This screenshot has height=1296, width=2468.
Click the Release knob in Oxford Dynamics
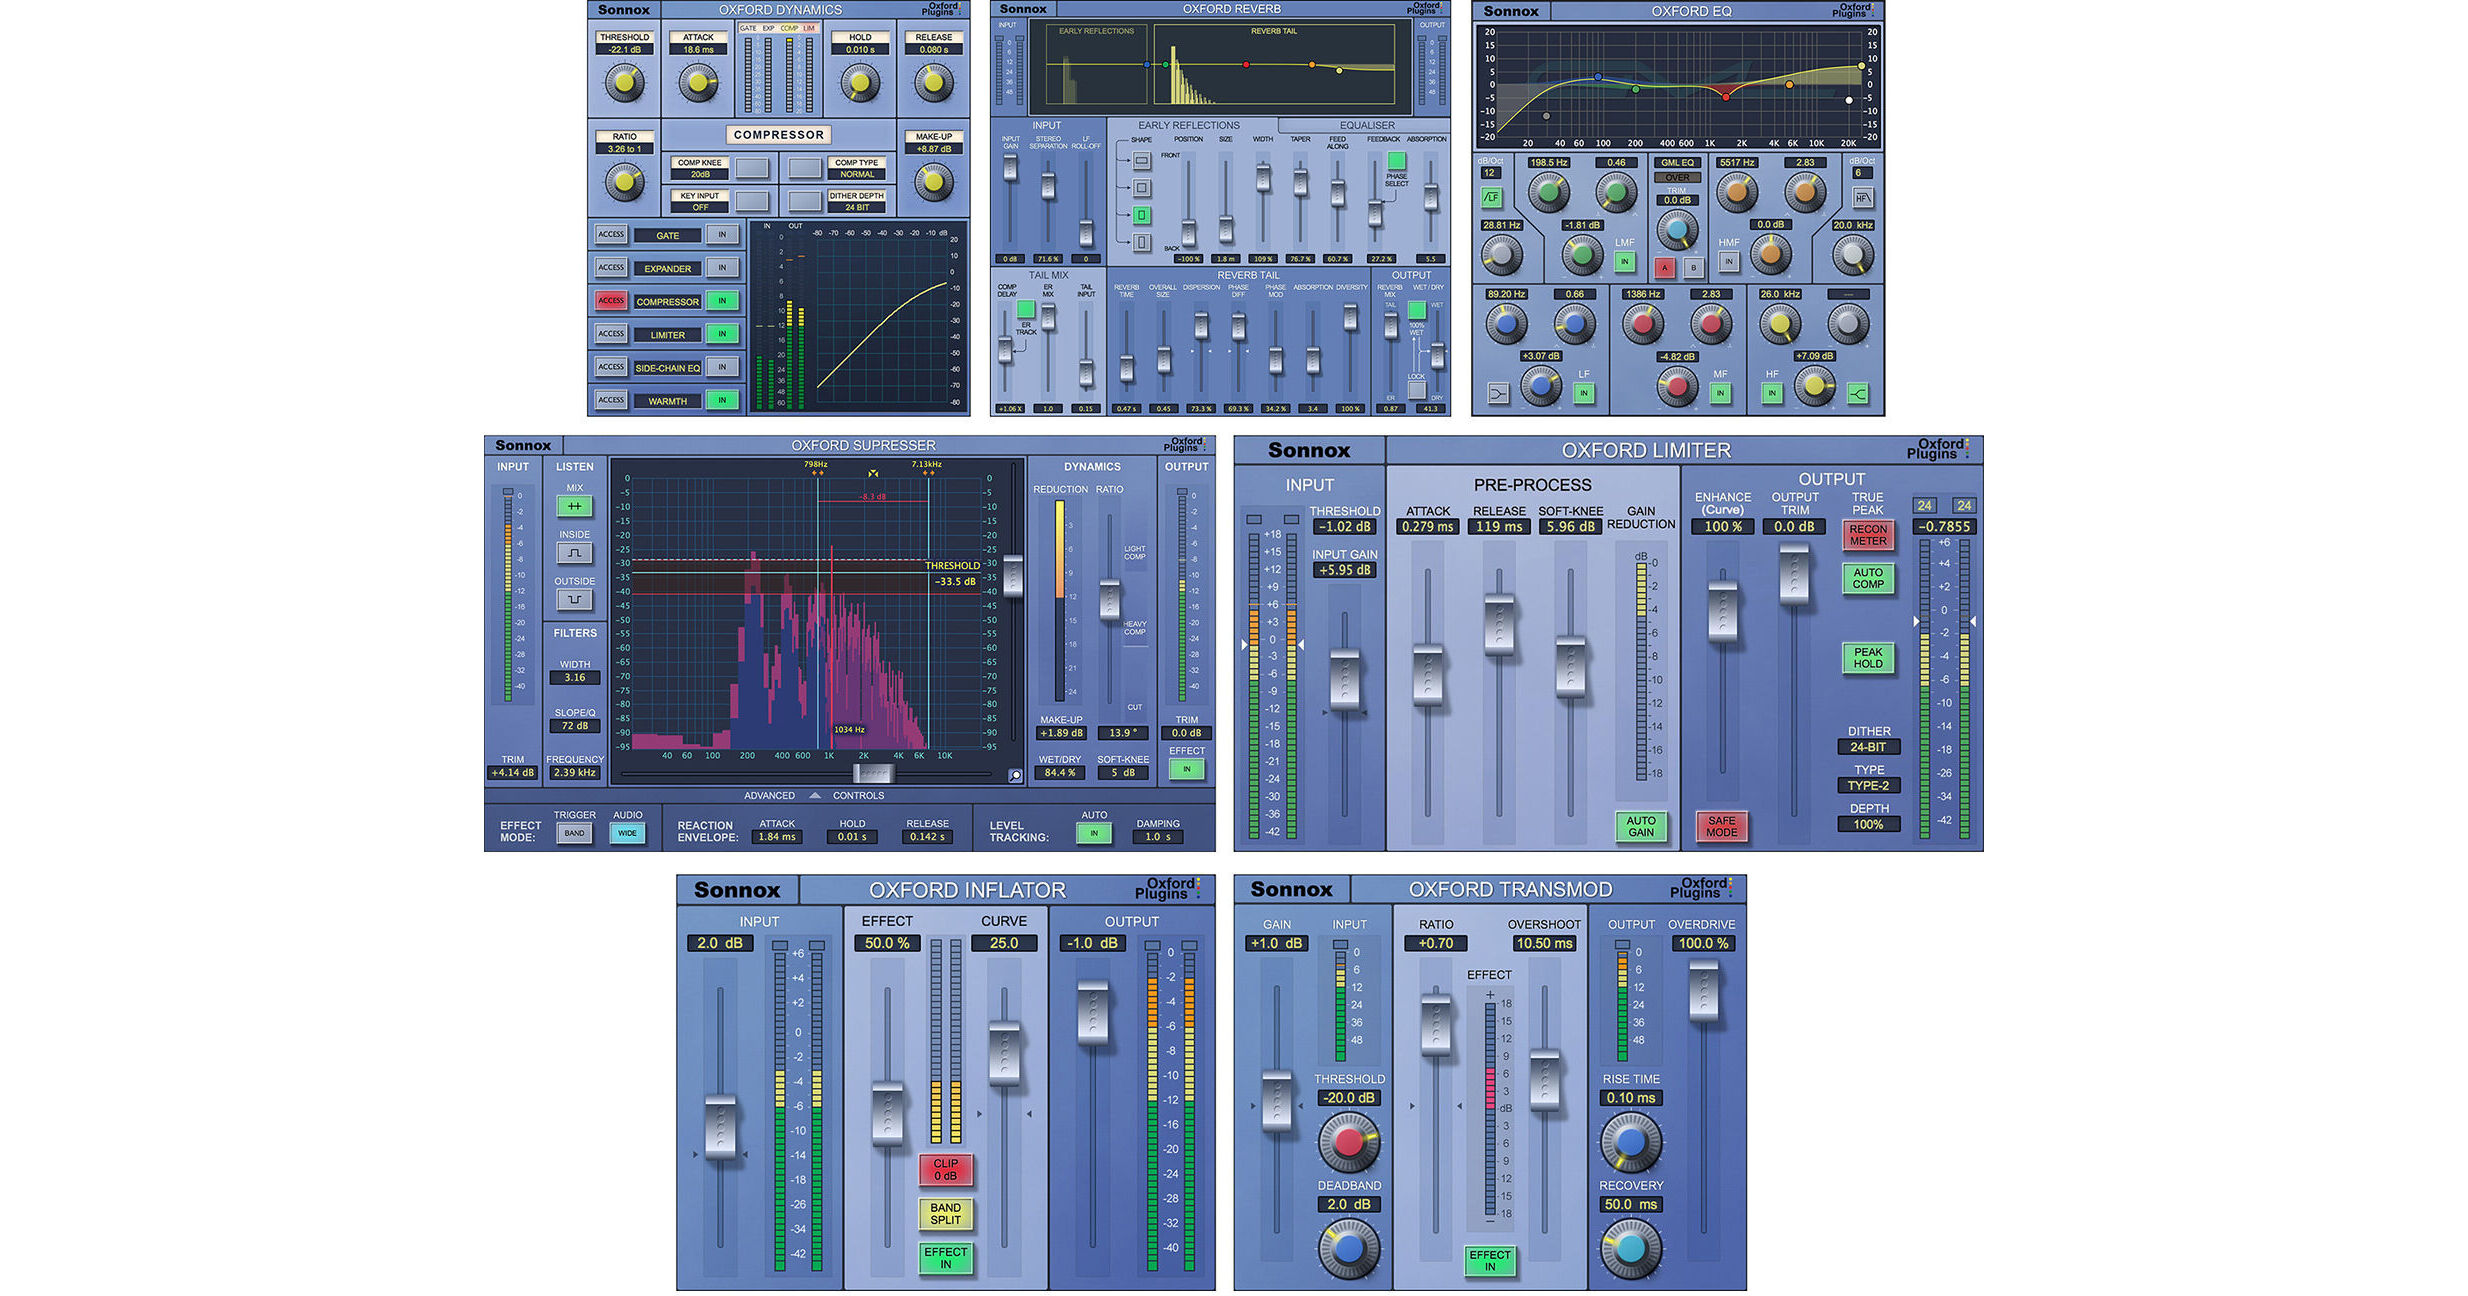933,83
